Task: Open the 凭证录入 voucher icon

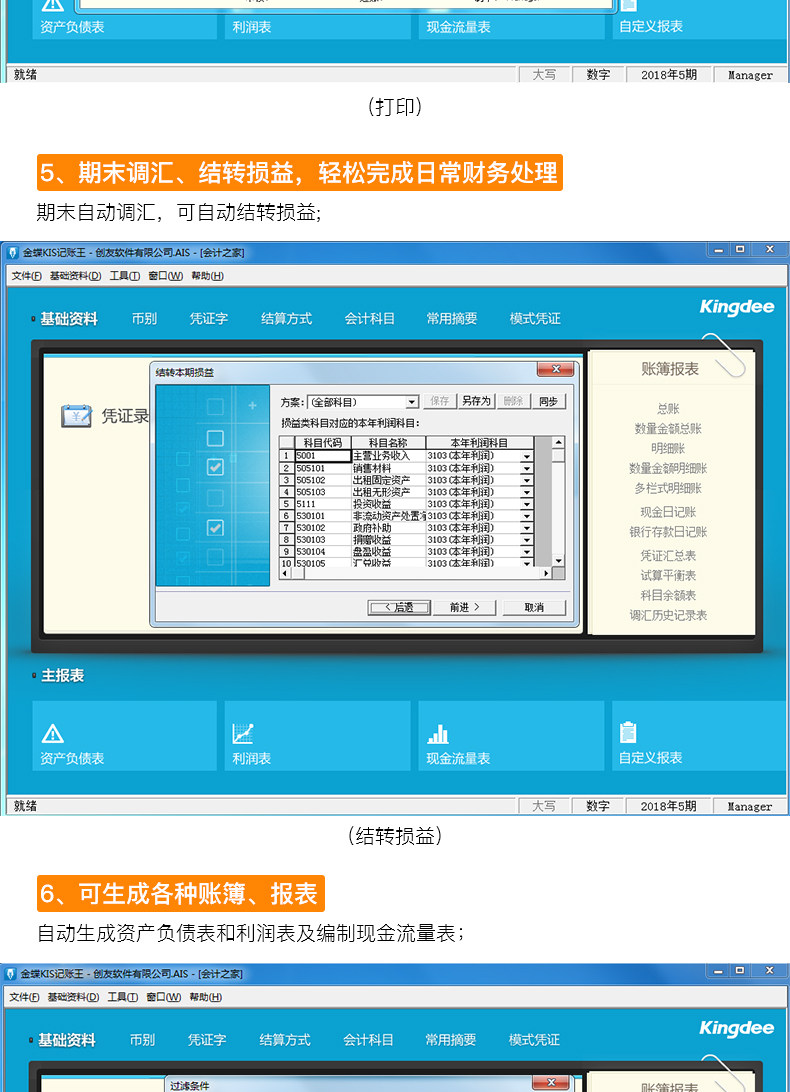Action: pos(76,416)
